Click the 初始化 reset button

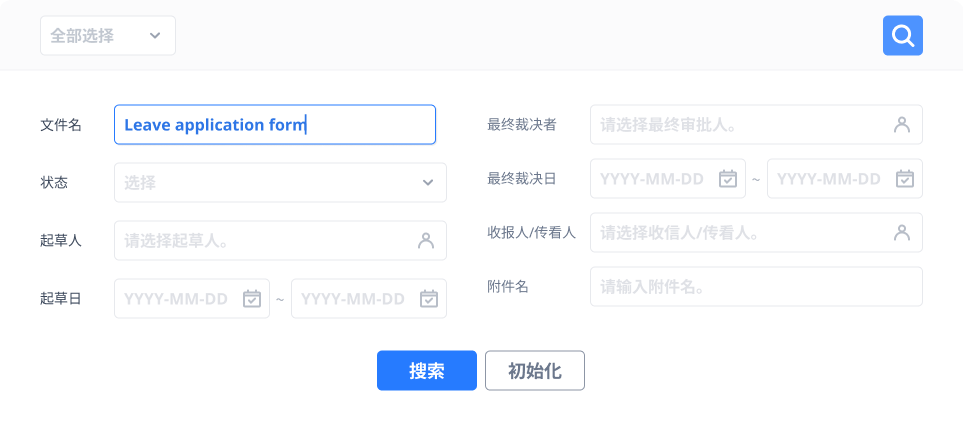[x=534, y=370]
